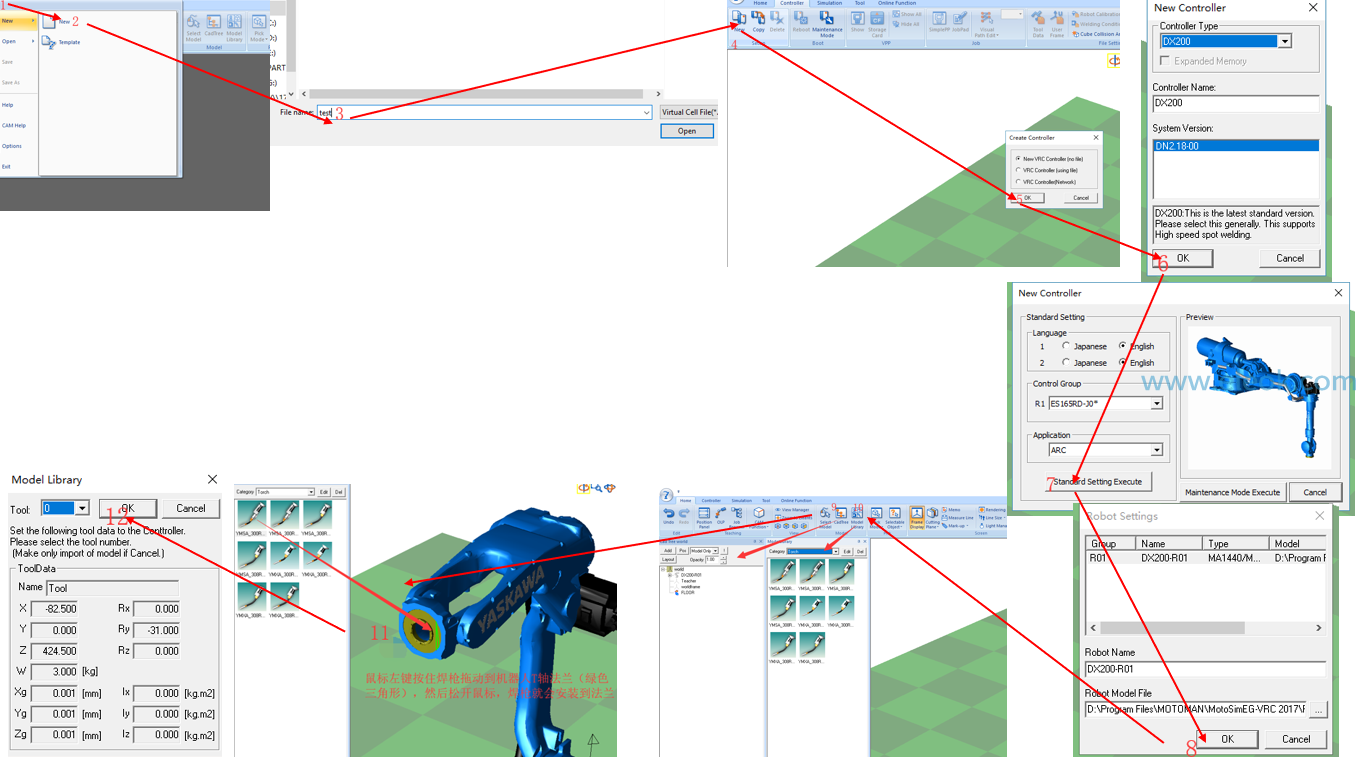The width and height of the screenshot is (1359, 757).
Task: Open the View Manager
Action: (792, 510)
